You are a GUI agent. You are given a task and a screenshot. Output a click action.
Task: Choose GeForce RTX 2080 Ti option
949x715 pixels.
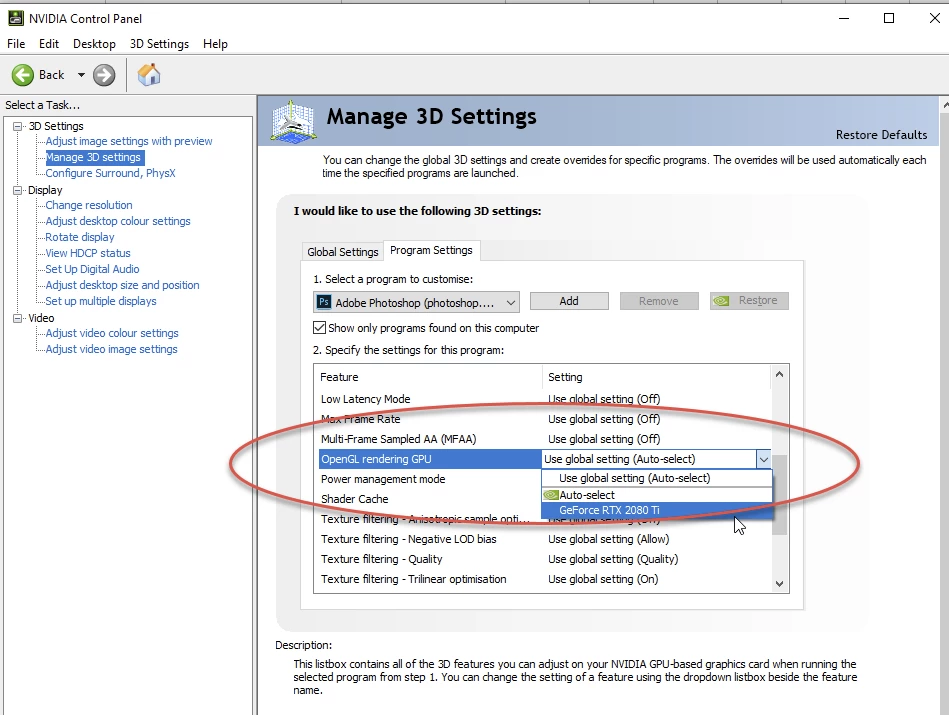[x=657, y=510]
